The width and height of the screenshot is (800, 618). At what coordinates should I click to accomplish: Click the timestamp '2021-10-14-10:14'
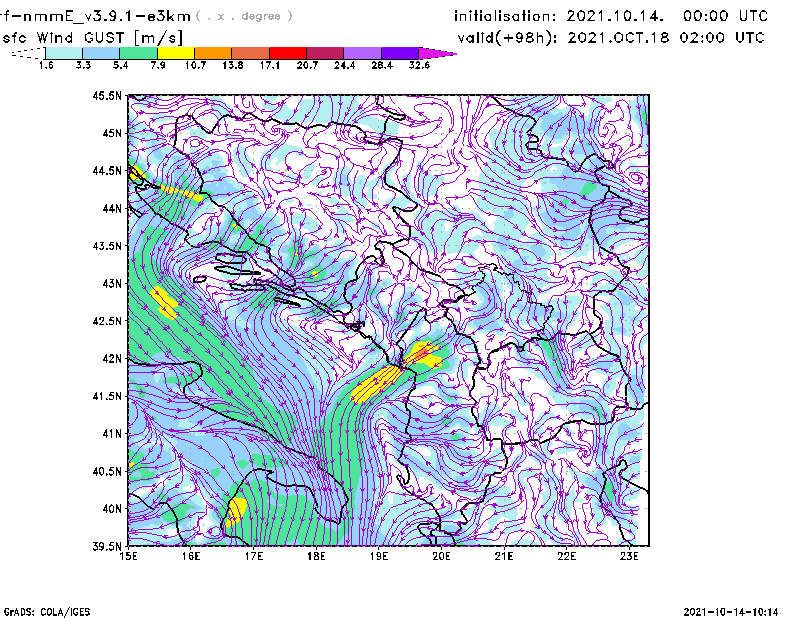(731, 612)
